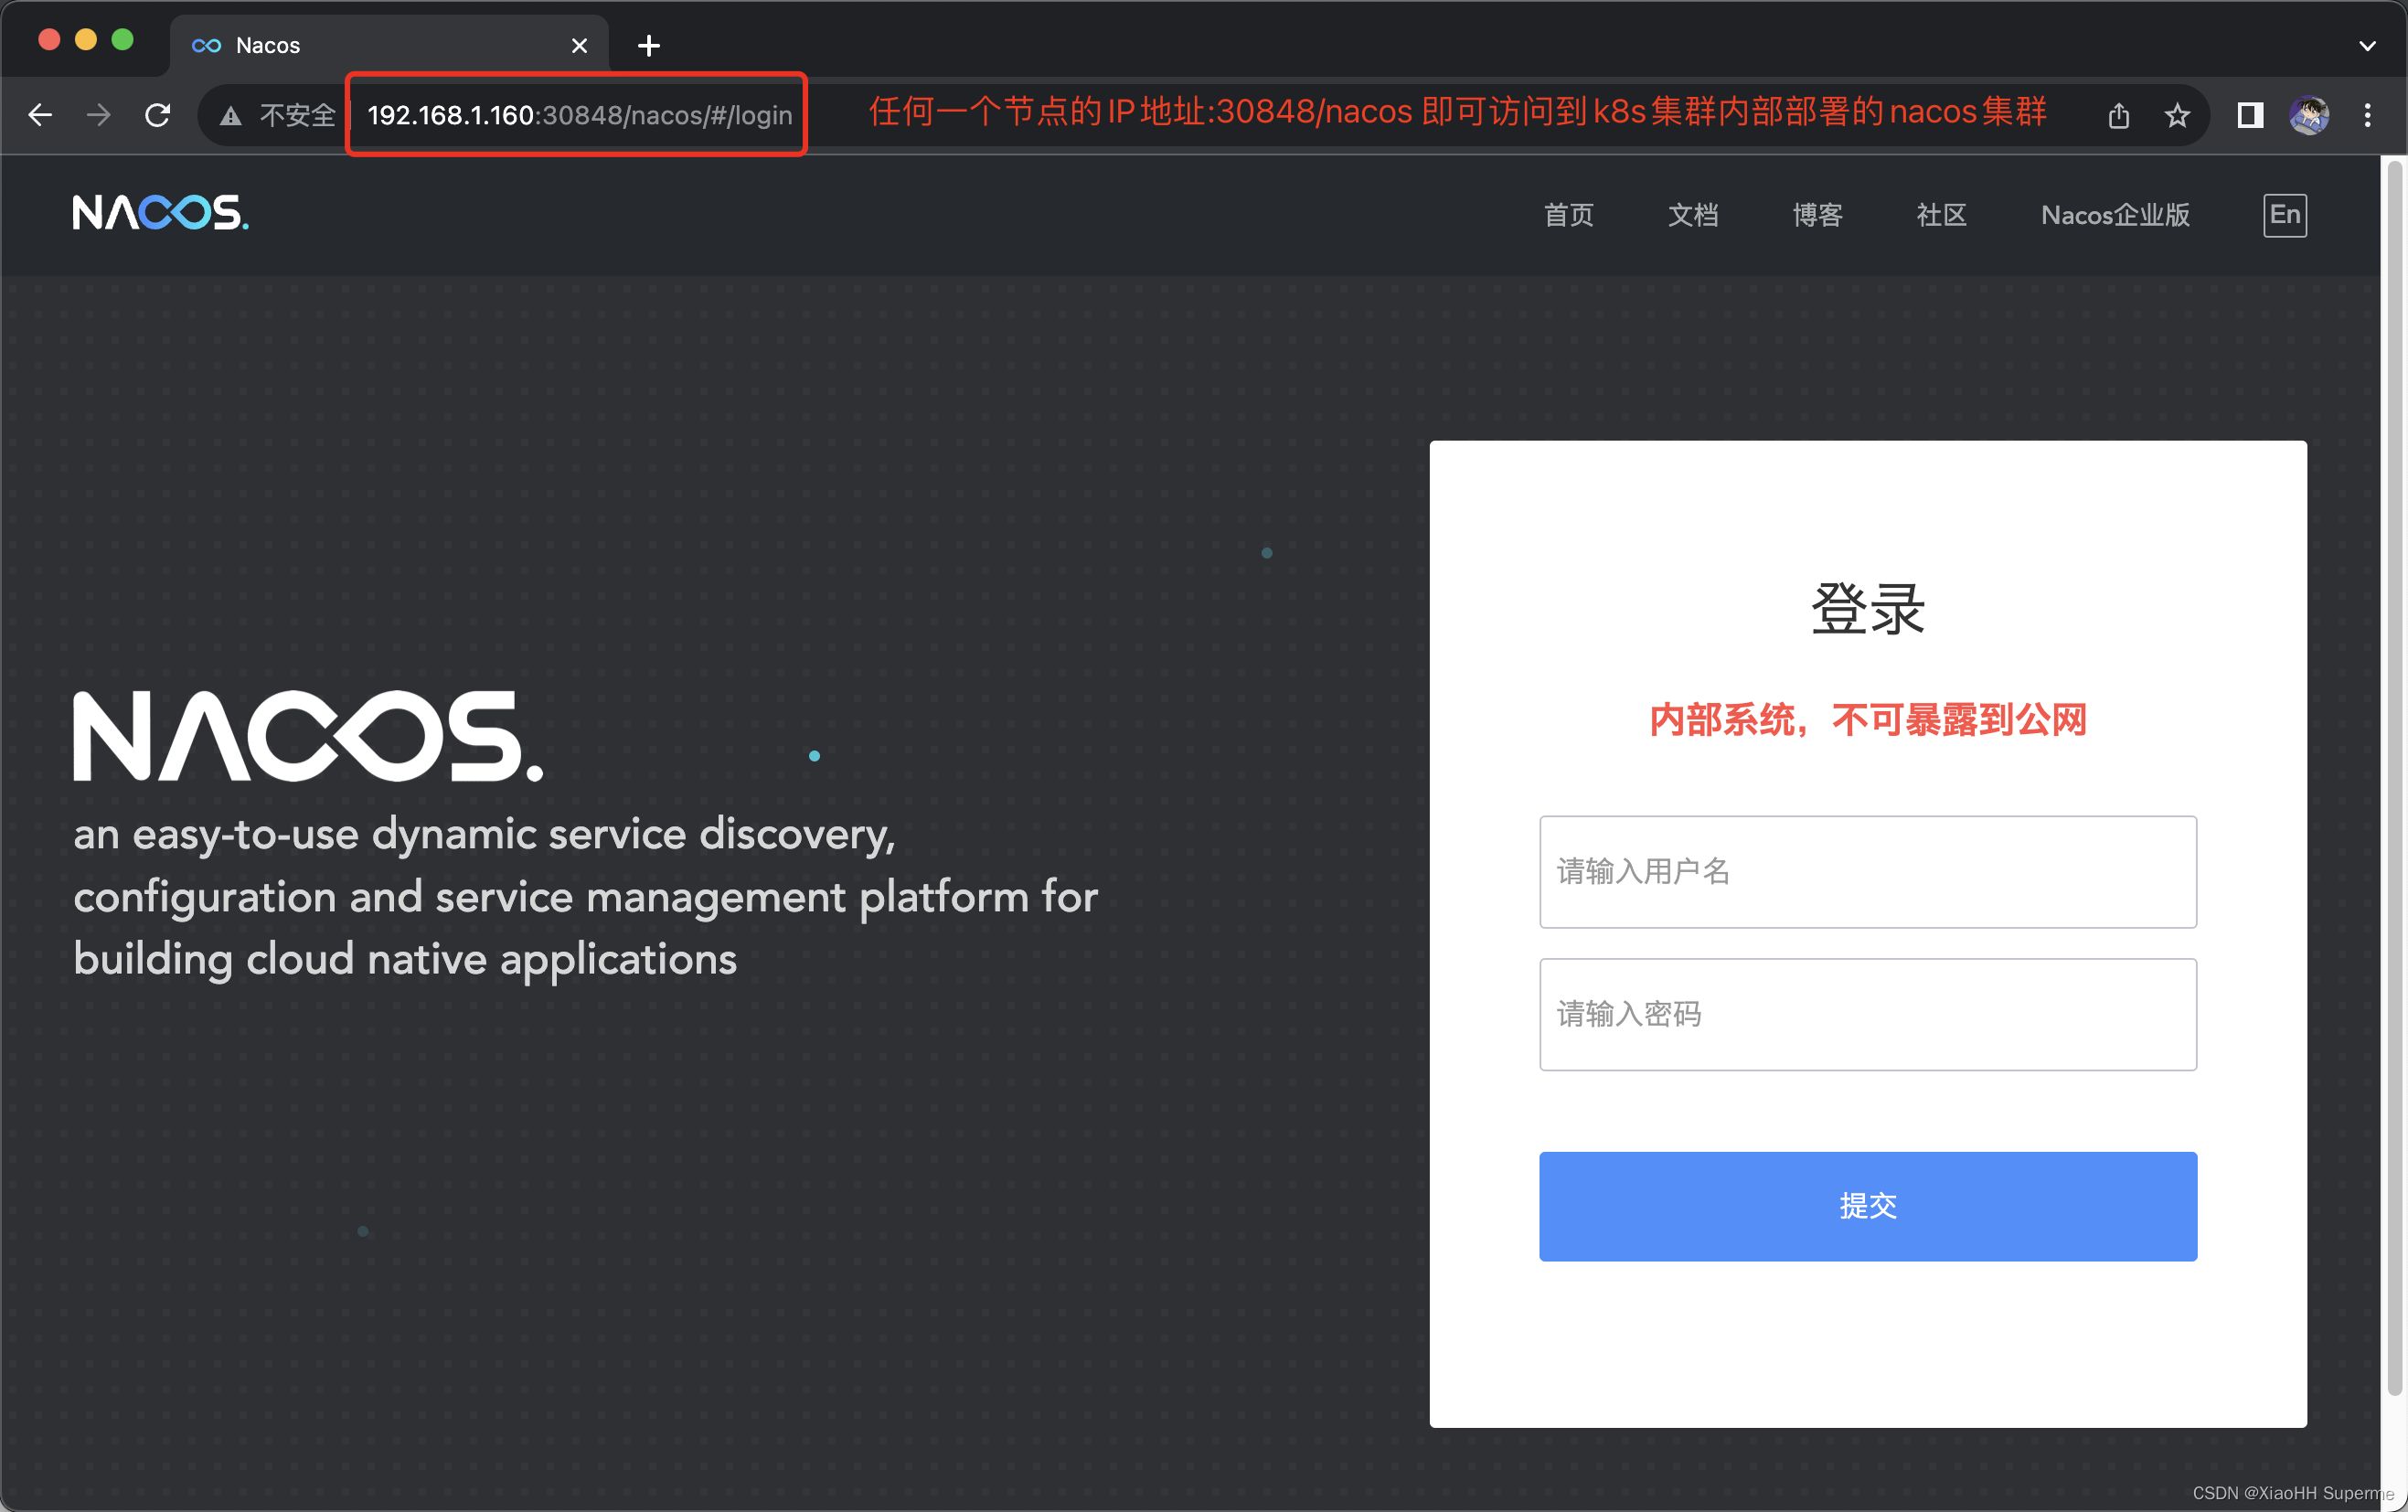Open the Chrome three-dot menu
This screenshot has width=2408, height=1512.
[x=2367, y=115]
